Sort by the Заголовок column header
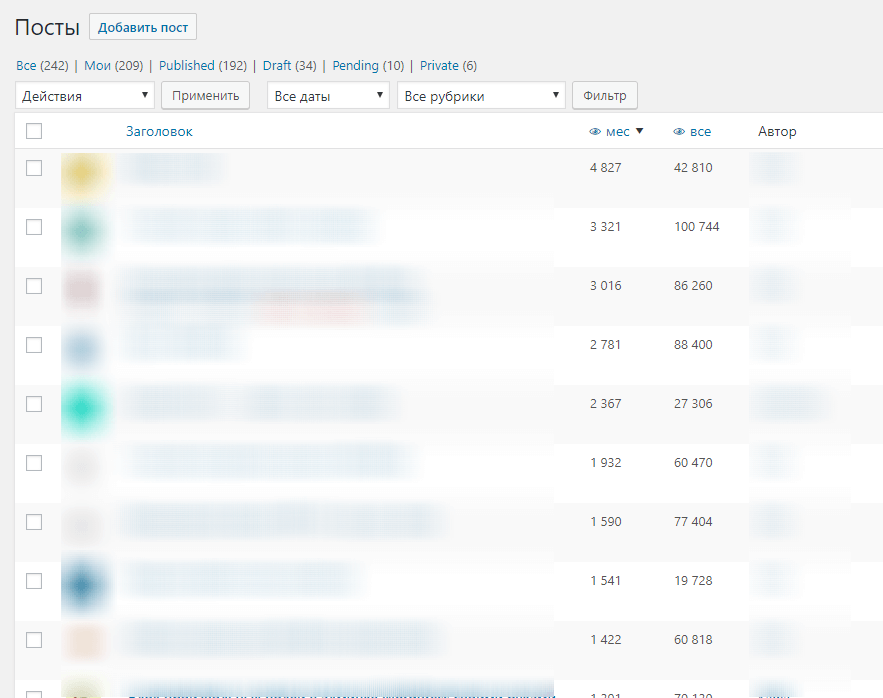 click(x=159, y=131)
